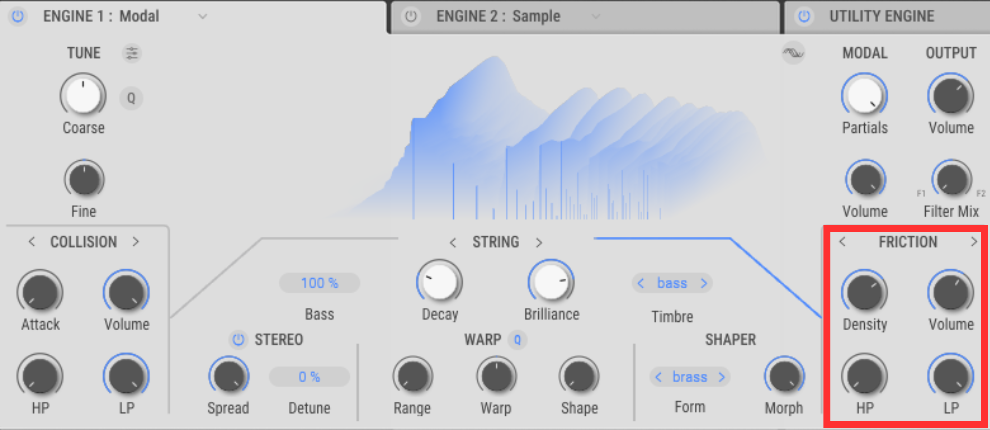Click the Modal Volume knob

pyautogui.click(x=864, y=179)
